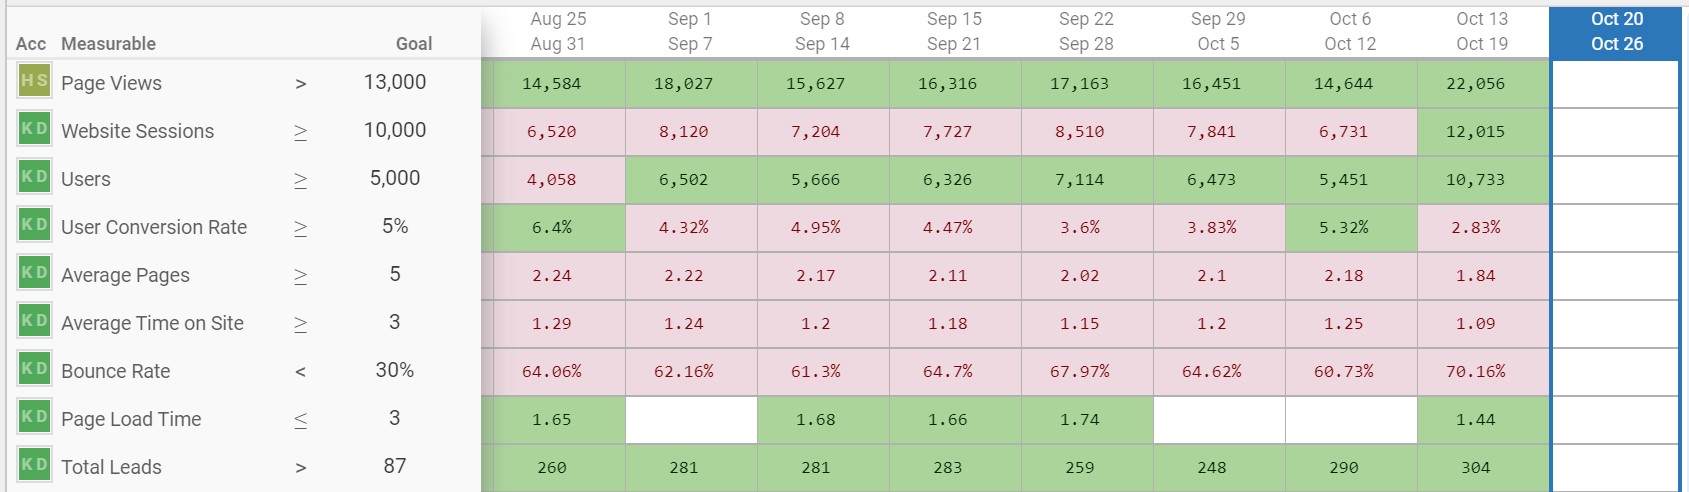Click the KD avatar beside User Conversion Rate
The image size is (1689, 492).
pos(34,225)
